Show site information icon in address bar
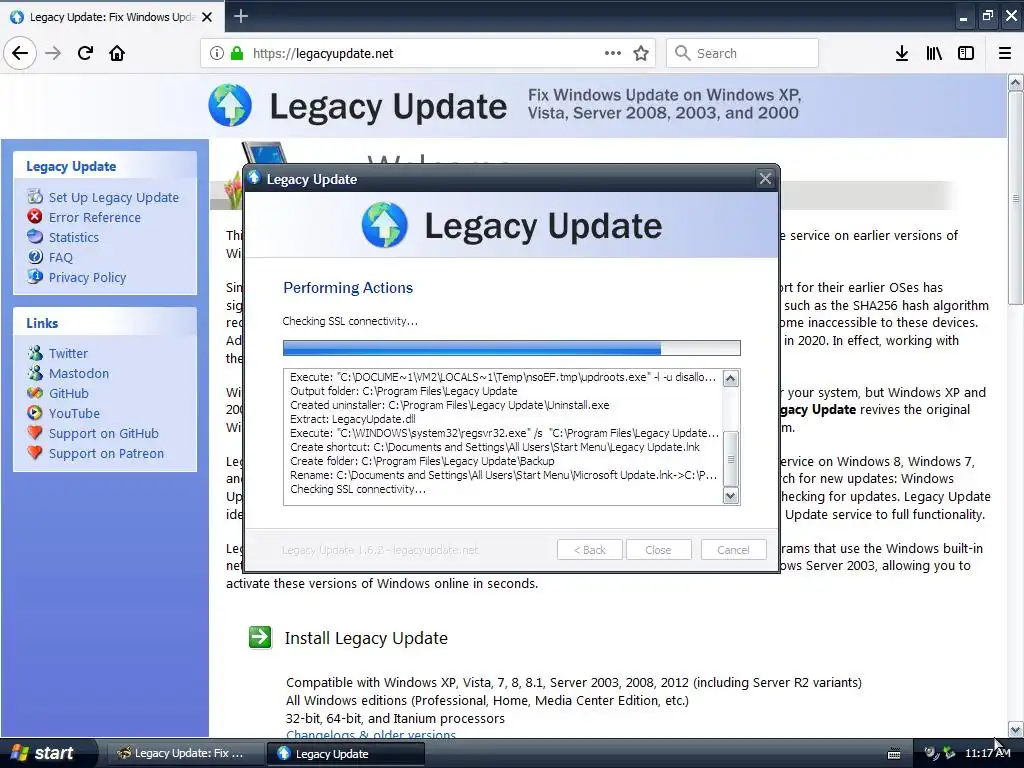The image size is (1024, 768). pyautogui.click(x=216, y=53)
